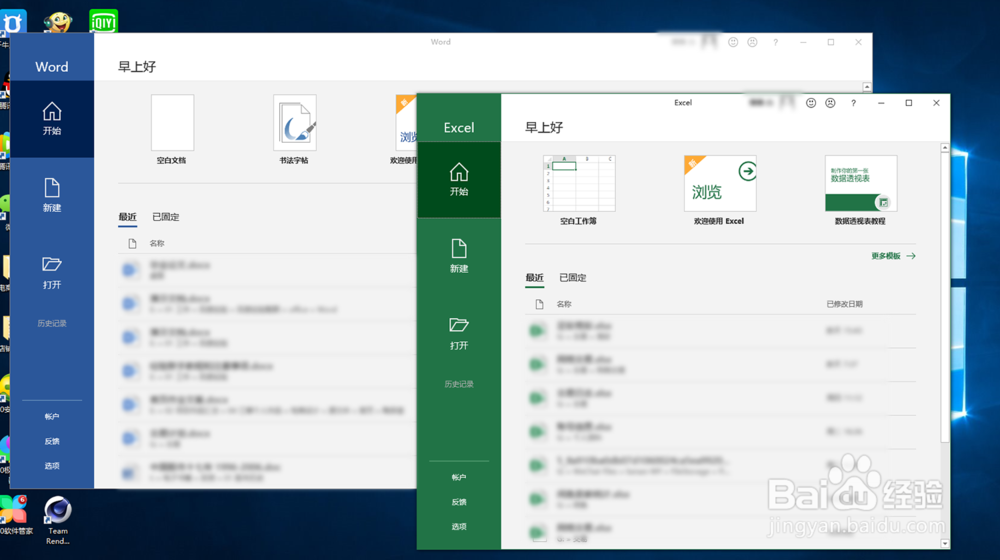1000x560 pixels.
Task: Open the partly hidden 欢迎使用 template in Word
Action: point(405,129)
